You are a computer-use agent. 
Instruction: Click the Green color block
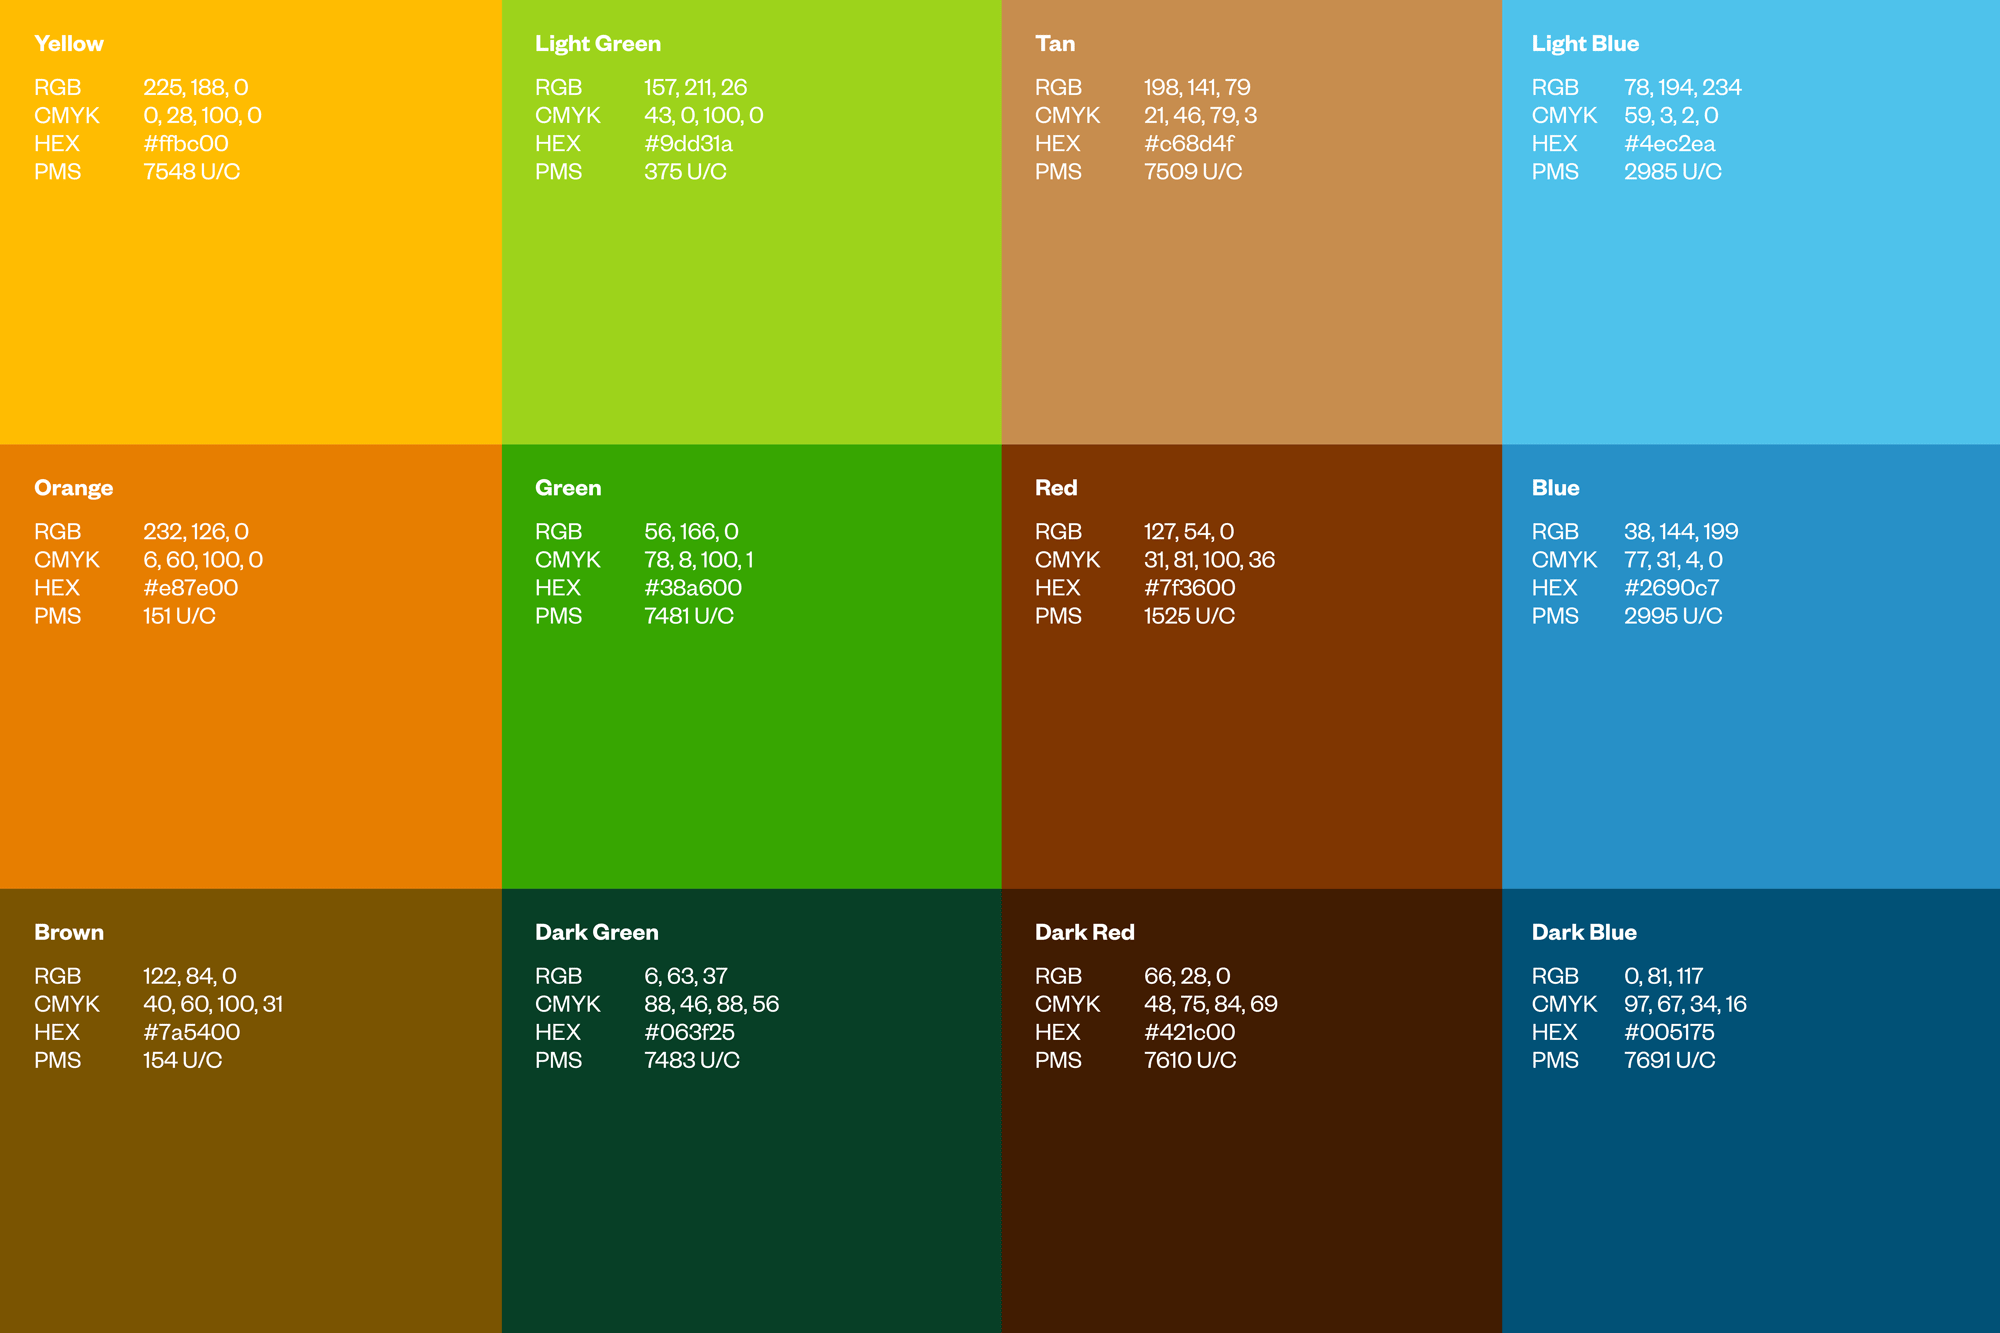point(750,750)
